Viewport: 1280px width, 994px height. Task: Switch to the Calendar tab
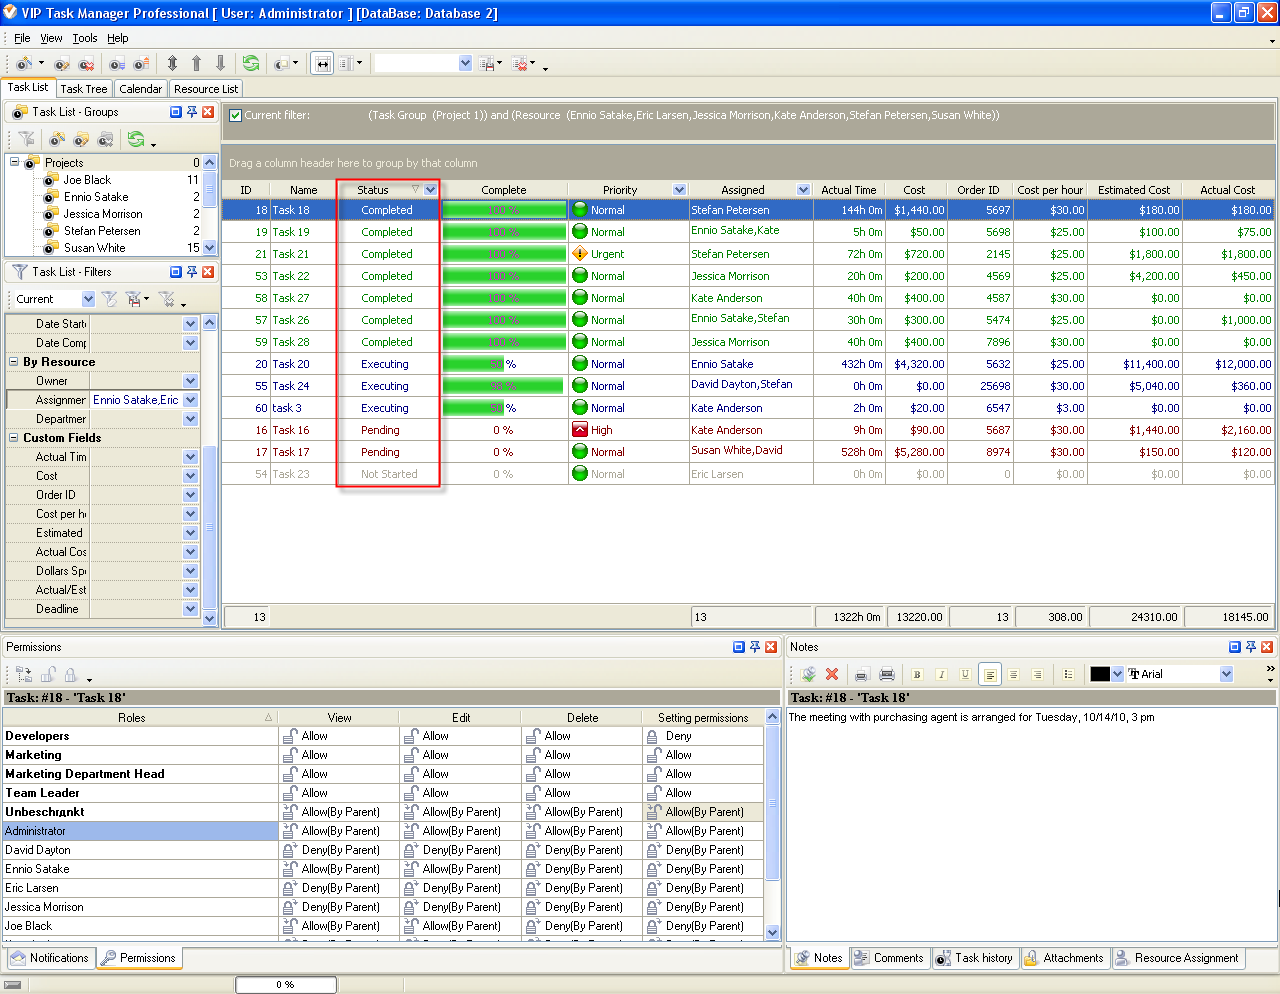click(x=140, y=89)
